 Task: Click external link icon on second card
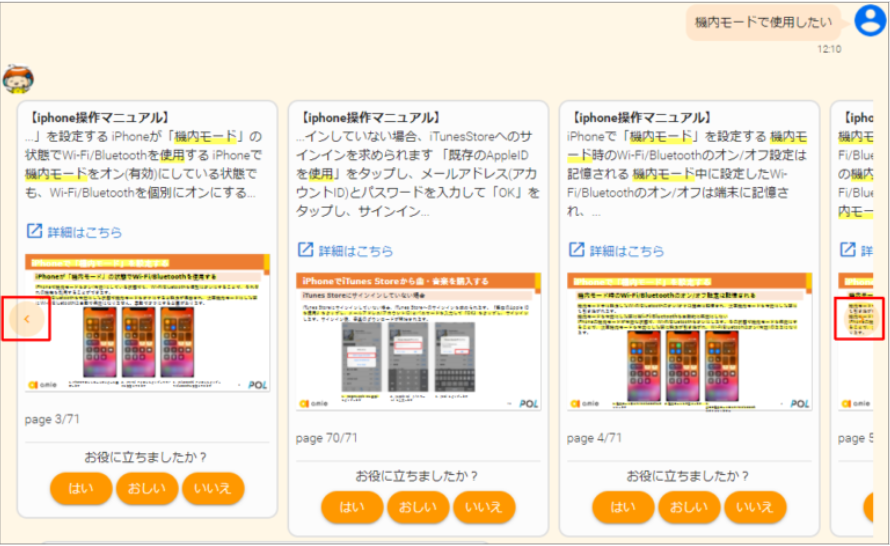(x=305, y=250)
